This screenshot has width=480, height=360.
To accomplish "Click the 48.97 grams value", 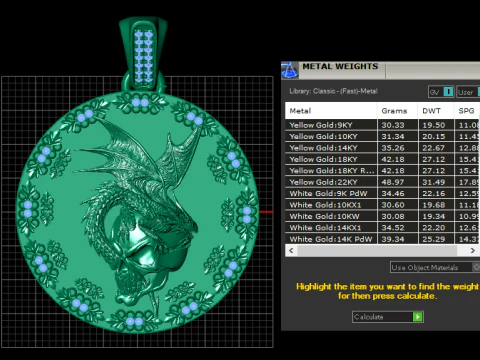I will (x=393, y=182).
